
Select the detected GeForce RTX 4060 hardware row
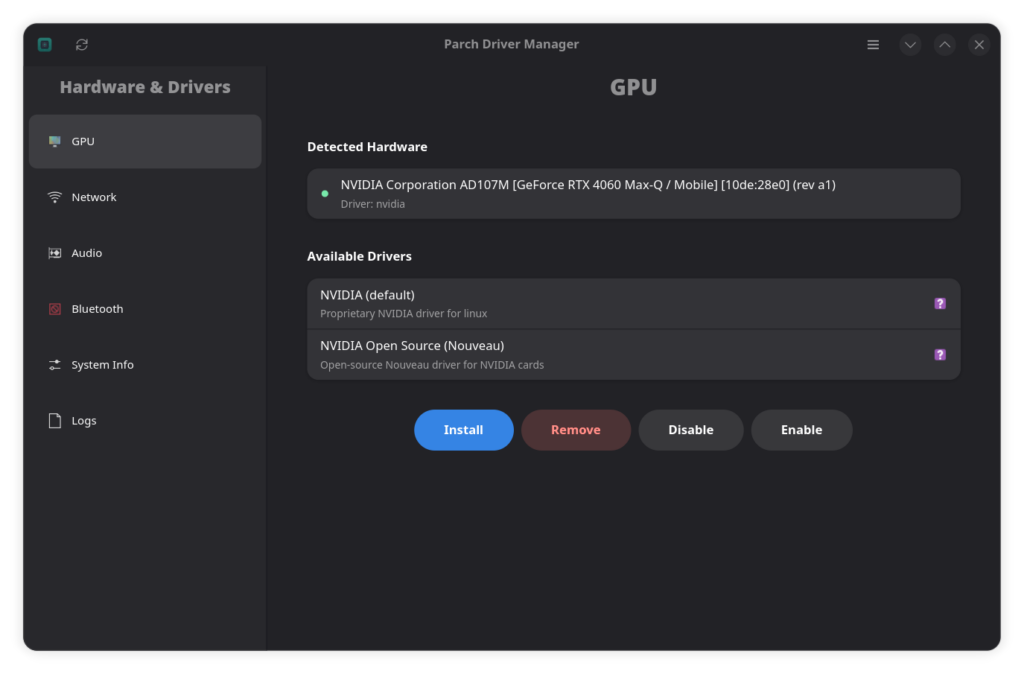click(633, 194)
